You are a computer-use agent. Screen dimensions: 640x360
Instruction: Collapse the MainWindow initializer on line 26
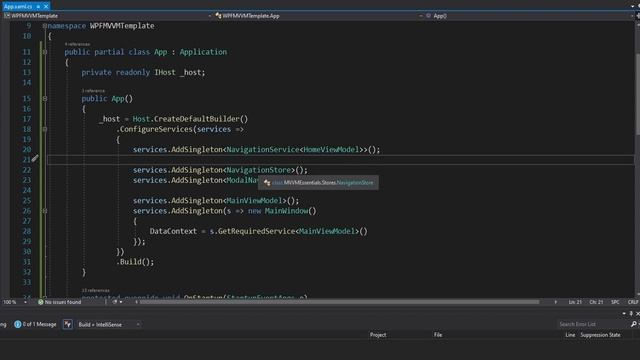click(x=45, y=211)
